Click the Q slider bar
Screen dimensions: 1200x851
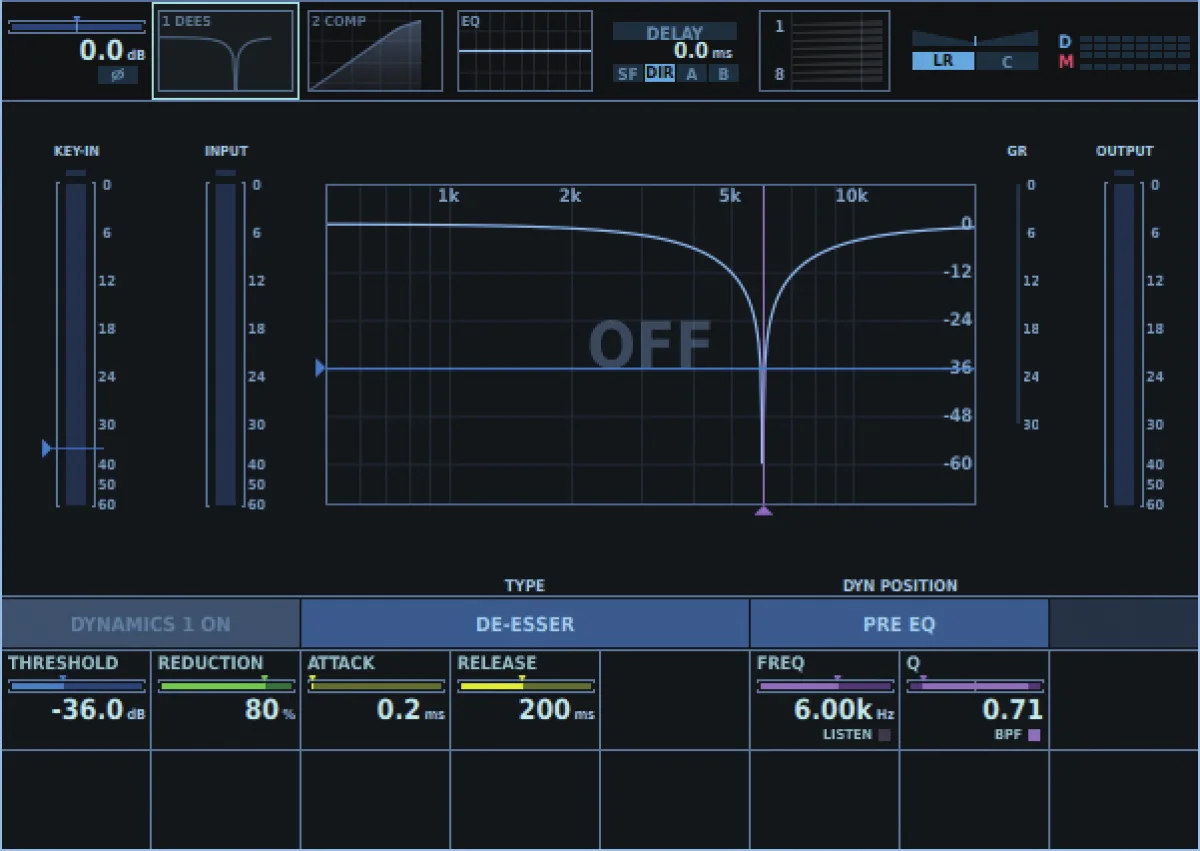[x=975, y=686]
